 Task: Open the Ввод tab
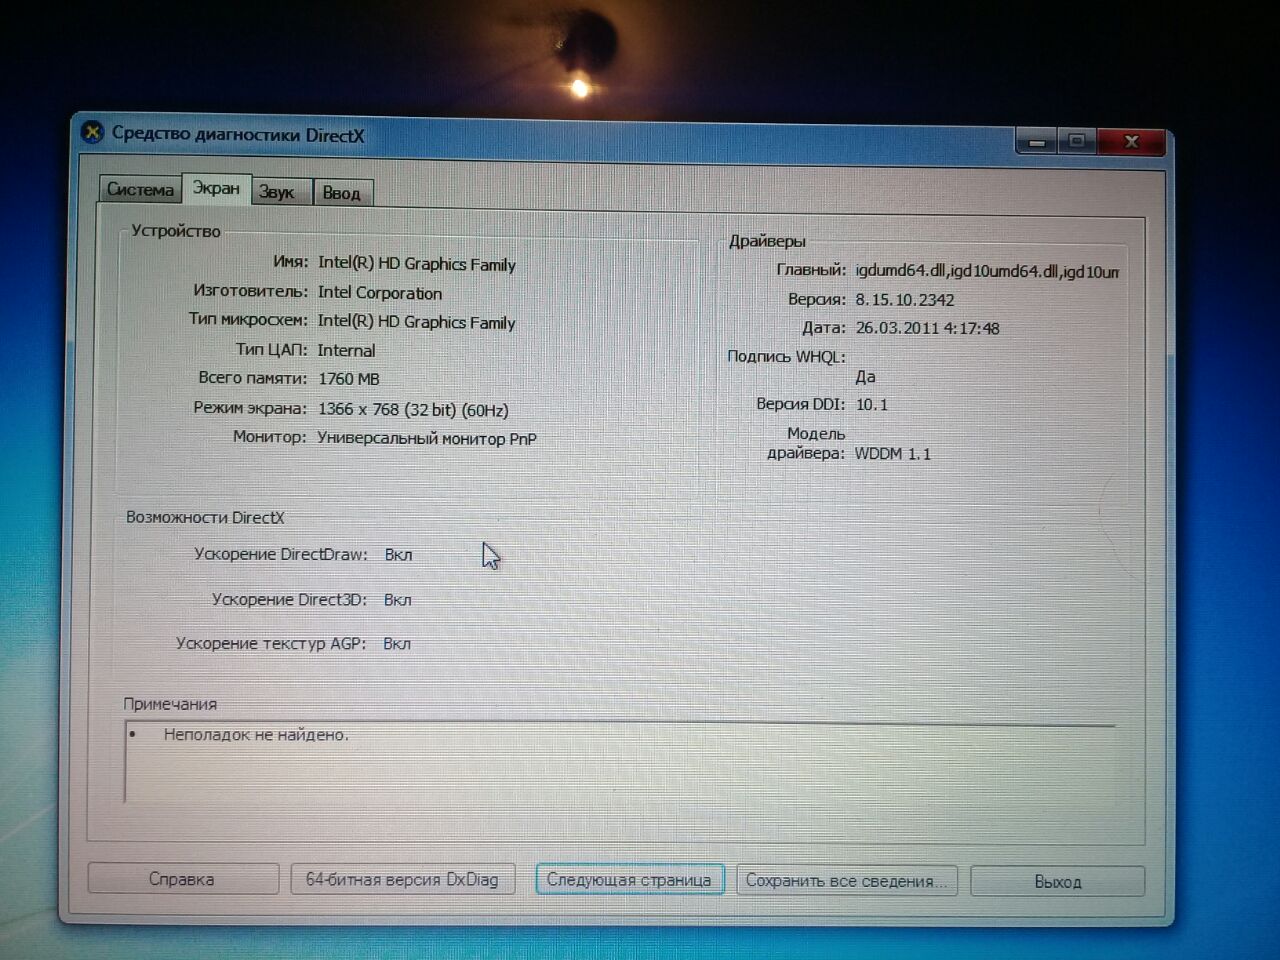tap(342, 193)
